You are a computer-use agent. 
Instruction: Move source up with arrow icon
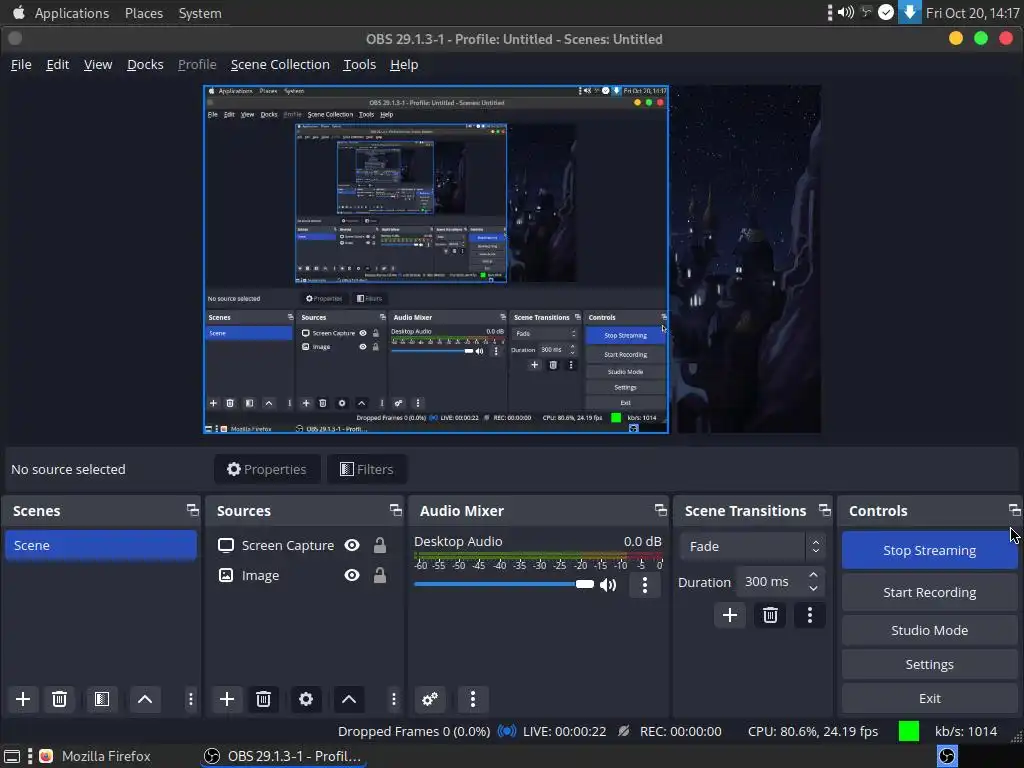tap(349, 699)
